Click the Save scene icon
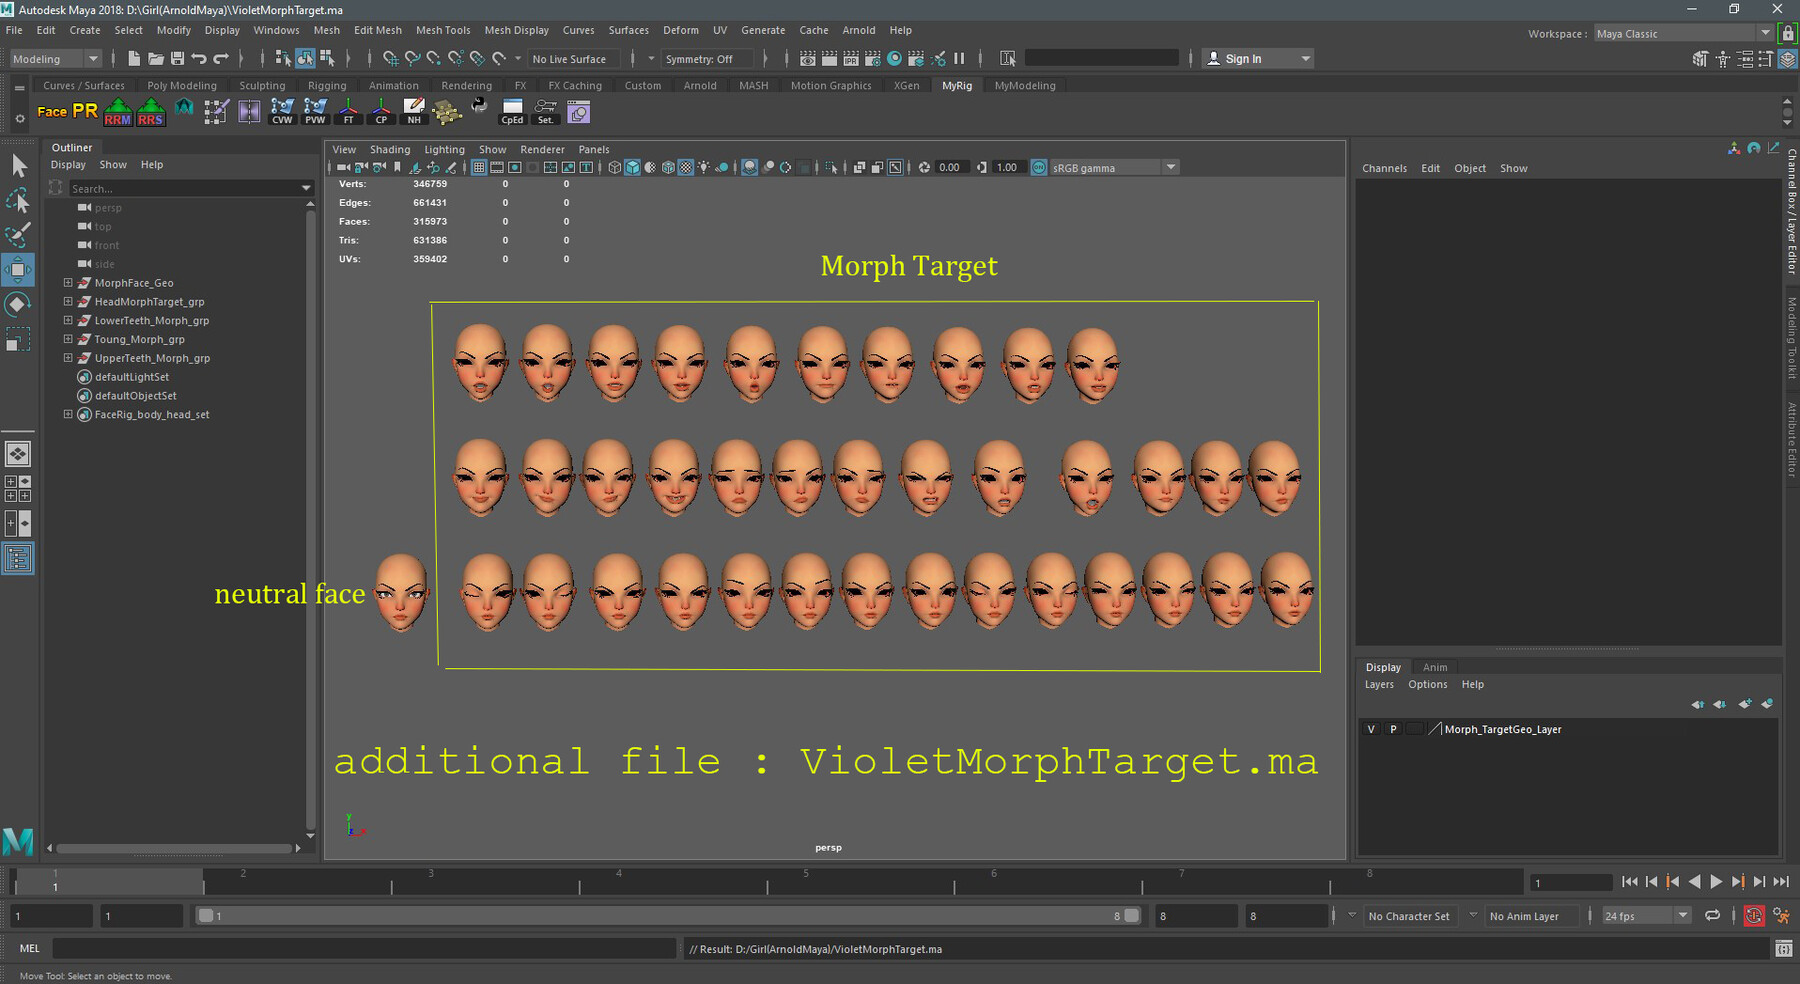 click(177, 59)
